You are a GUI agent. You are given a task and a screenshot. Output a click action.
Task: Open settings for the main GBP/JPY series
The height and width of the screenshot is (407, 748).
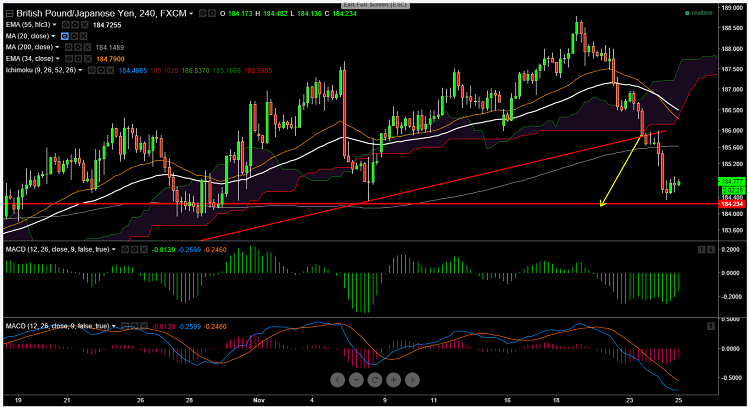[212, 14]
